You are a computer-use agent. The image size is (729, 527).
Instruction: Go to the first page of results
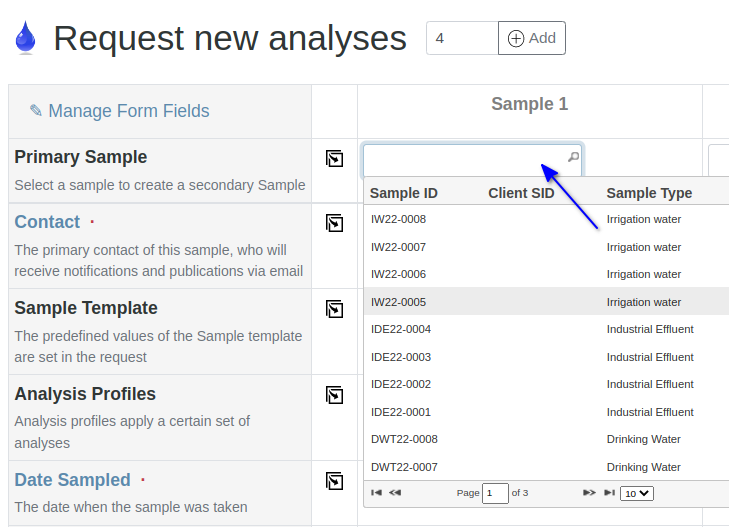pos(377,493)
